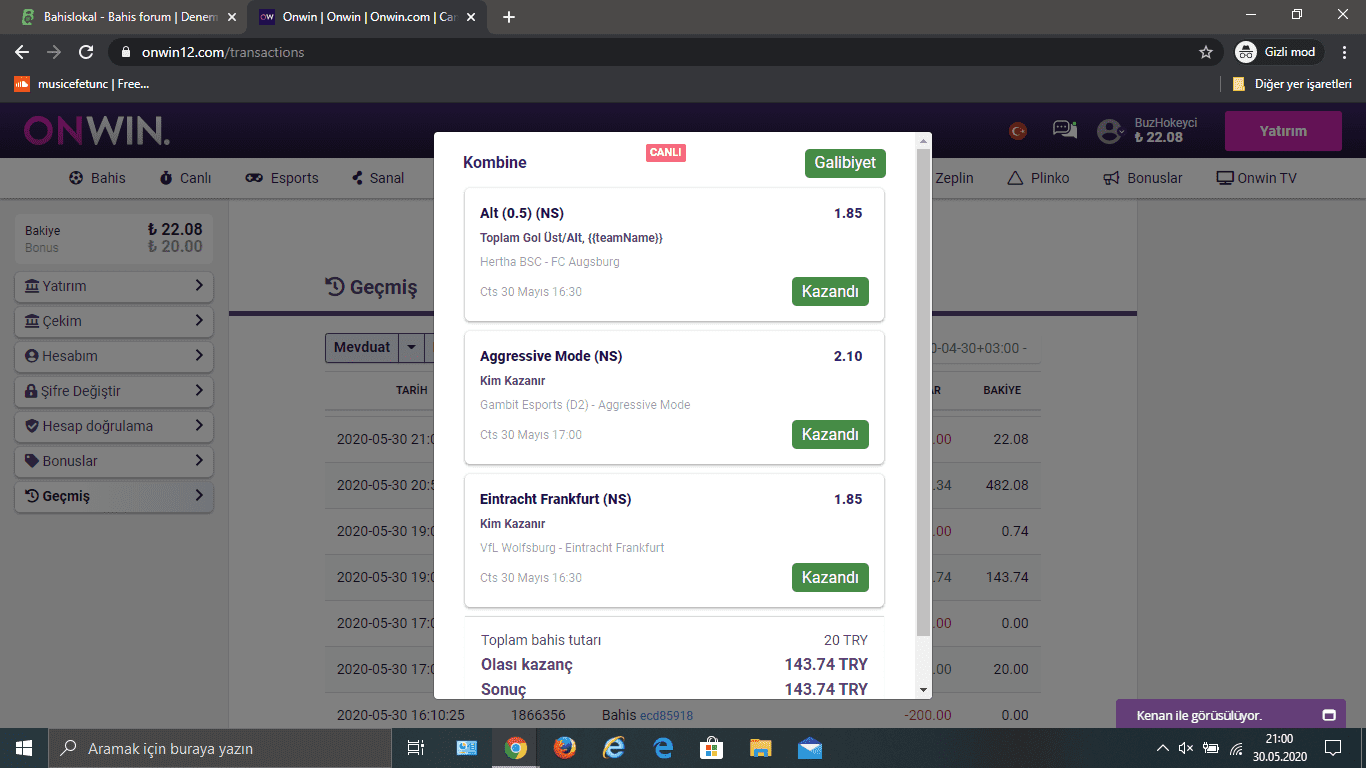Select the Hertha BSC - FC Augsburg text
This screenshot has width=1366, height=768.
tap(550, 262)
